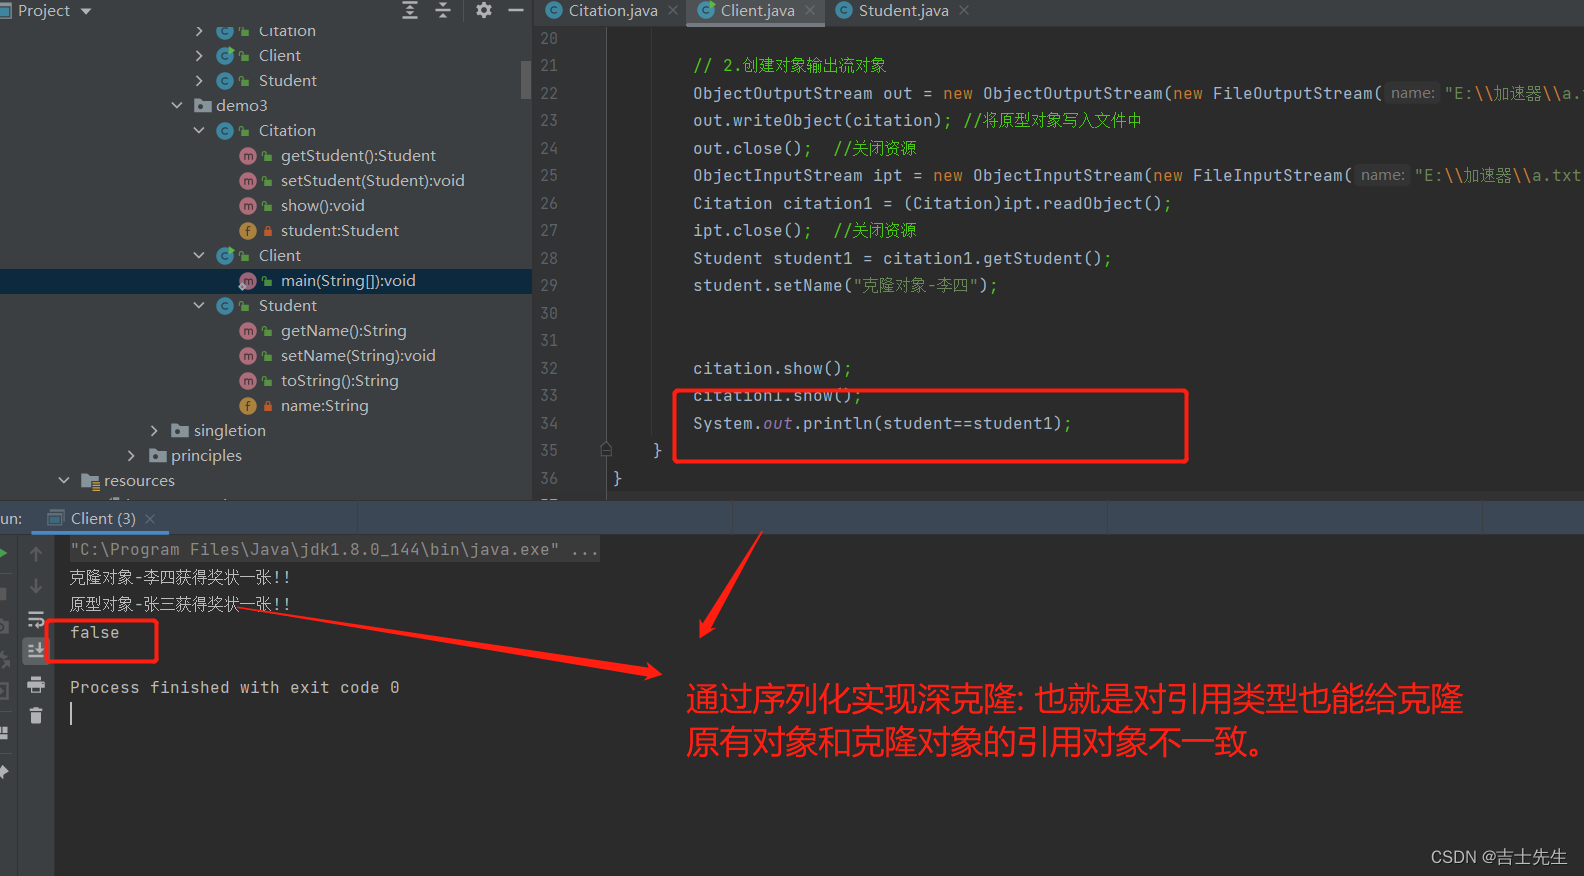Collapse the Client class under demo3
This screenshot has width=1584, height=876.
tap(199, 256)
